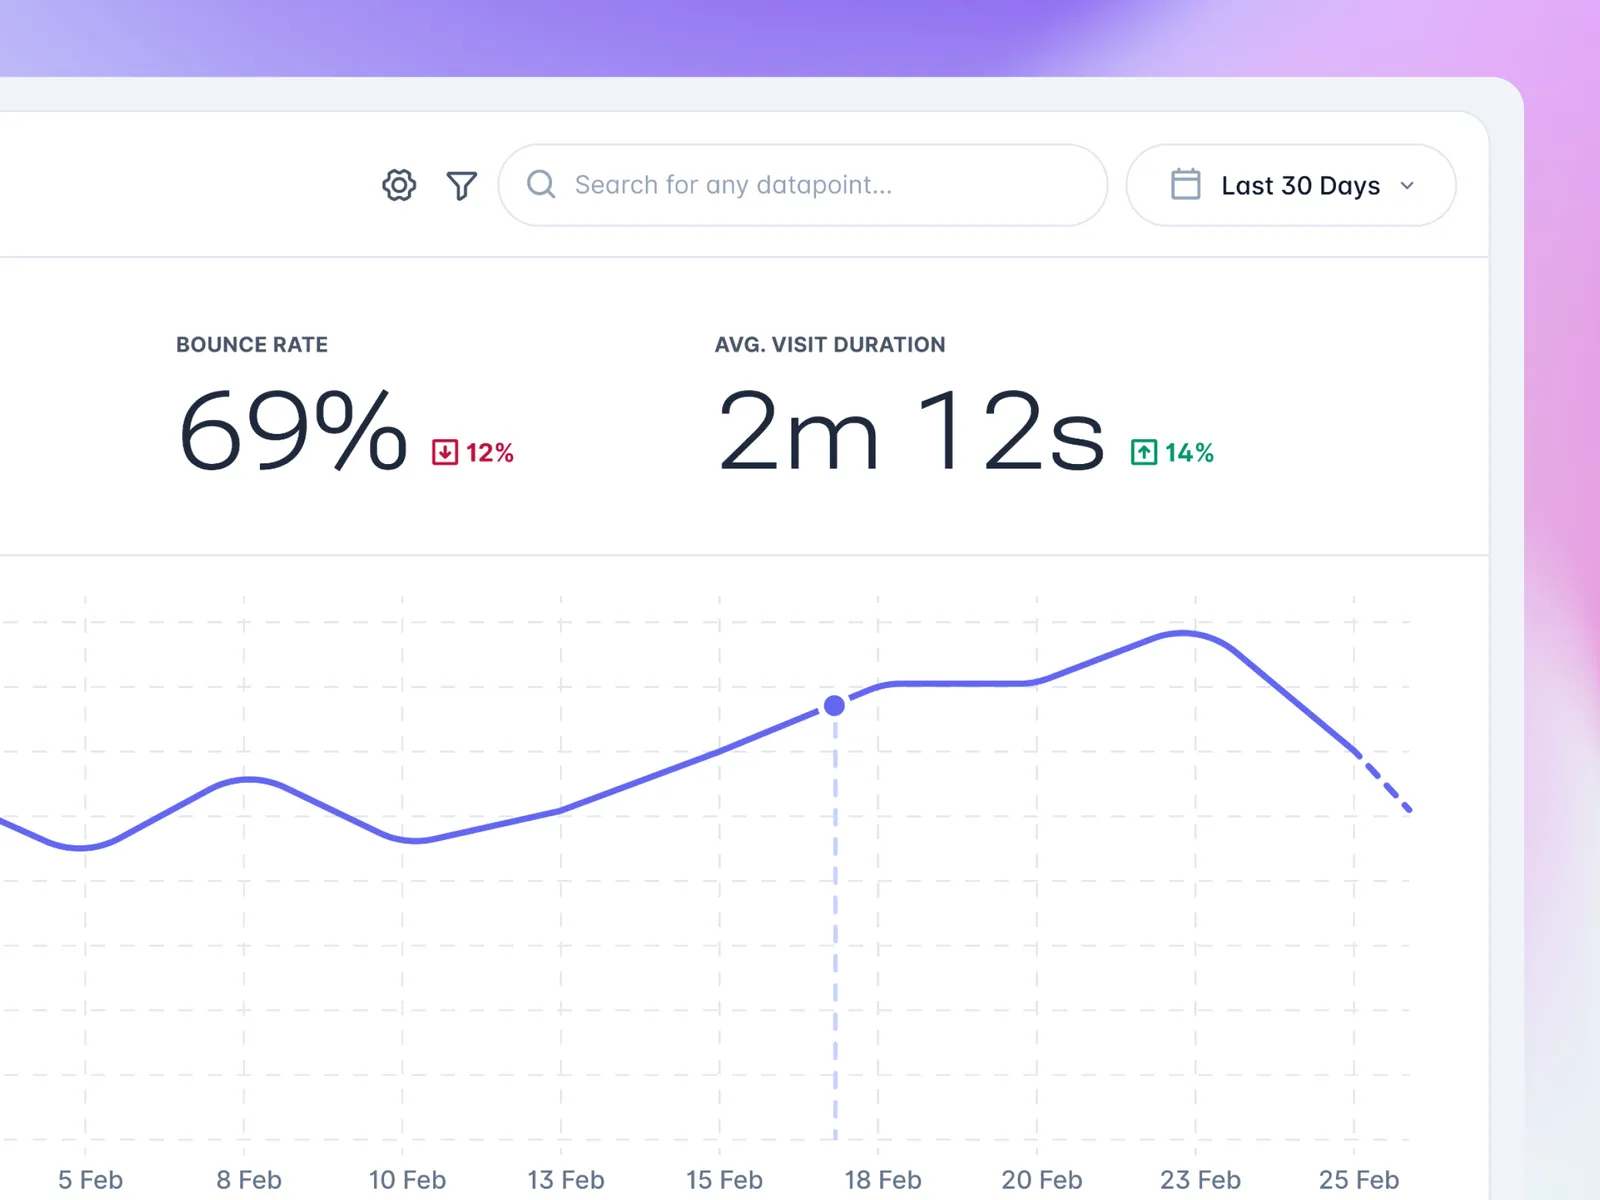Click the green up-arrow duration icon

[x=1144, y=453]
